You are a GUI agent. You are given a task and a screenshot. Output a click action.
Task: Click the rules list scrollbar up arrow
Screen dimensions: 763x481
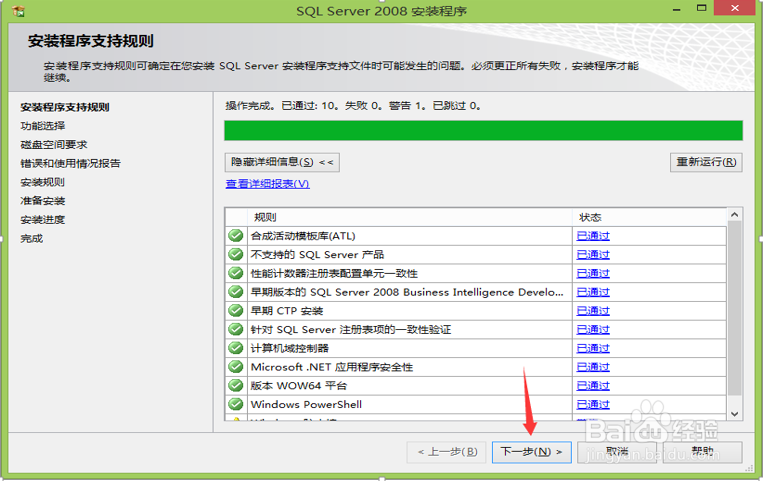(x=735, y=214)
